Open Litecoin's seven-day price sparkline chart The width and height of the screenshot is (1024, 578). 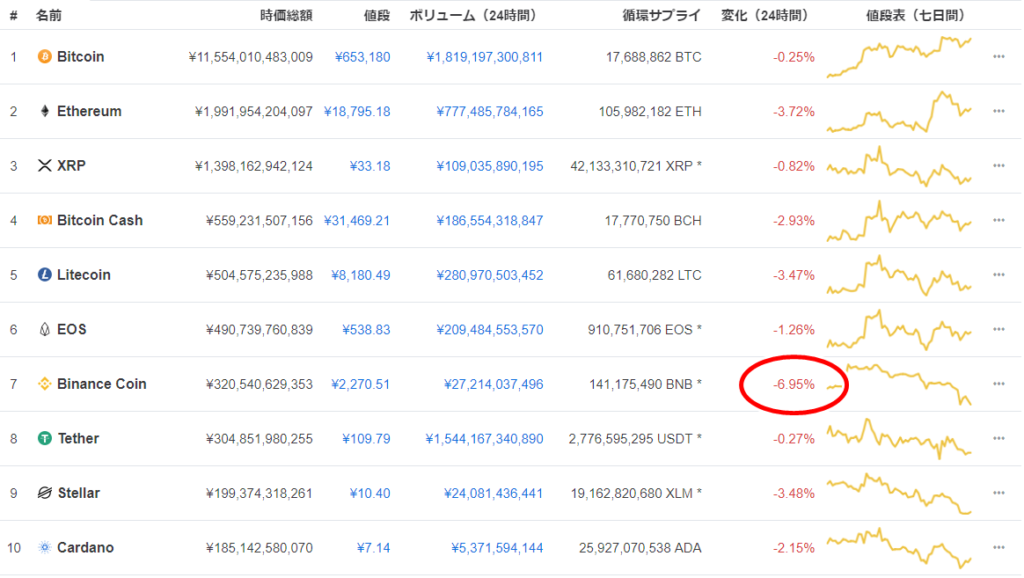899,275
